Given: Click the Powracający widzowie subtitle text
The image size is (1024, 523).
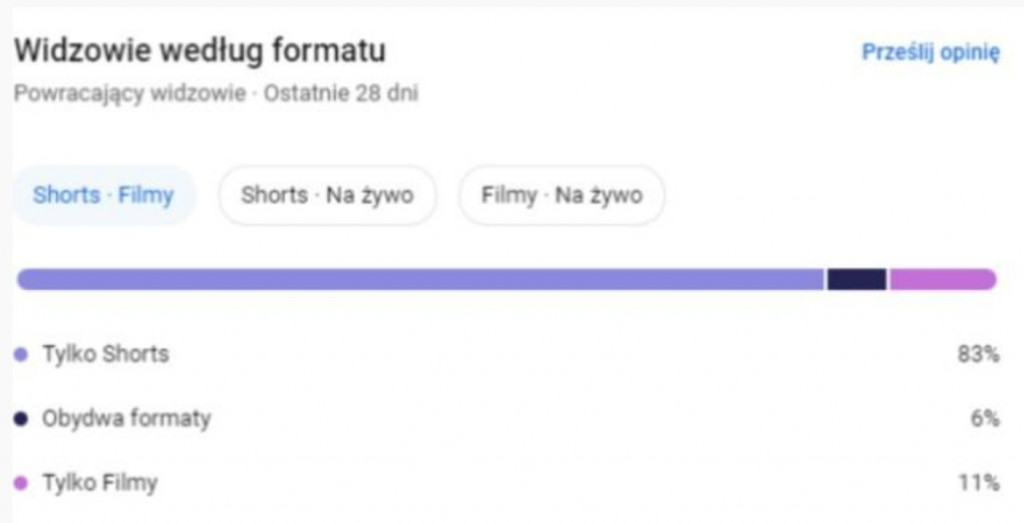Looking at the screenshot, I should pos(130,94).
